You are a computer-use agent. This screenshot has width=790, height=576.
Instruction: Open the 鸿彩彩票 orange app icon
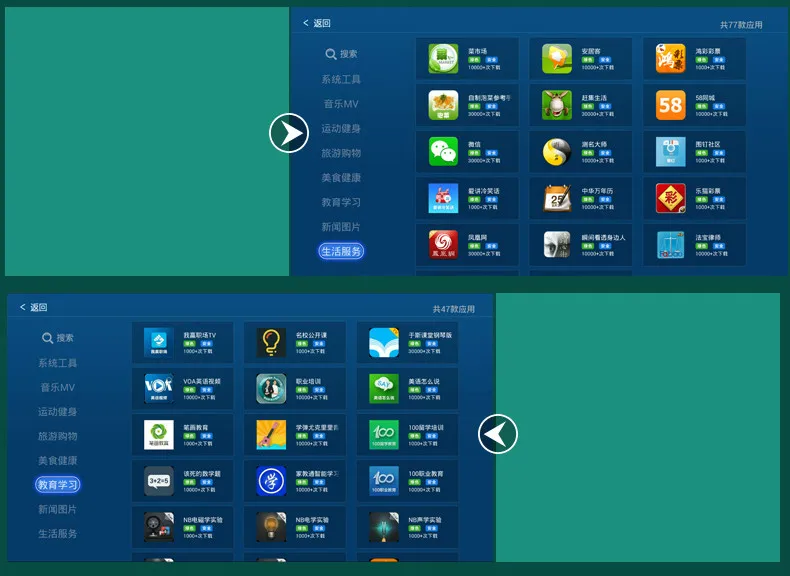(x=671, y=58)
